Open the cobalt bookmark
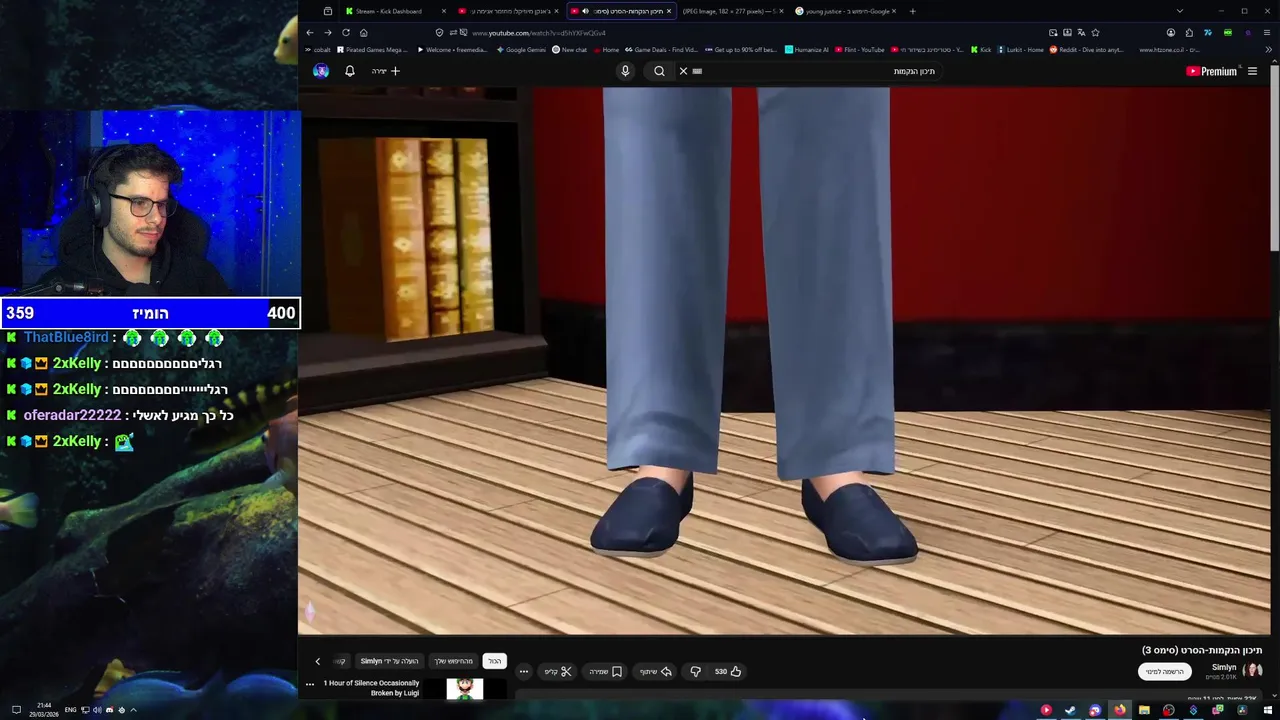Image resolution: width=1280 pixels, height=720 pixels. tap(318, 50)
